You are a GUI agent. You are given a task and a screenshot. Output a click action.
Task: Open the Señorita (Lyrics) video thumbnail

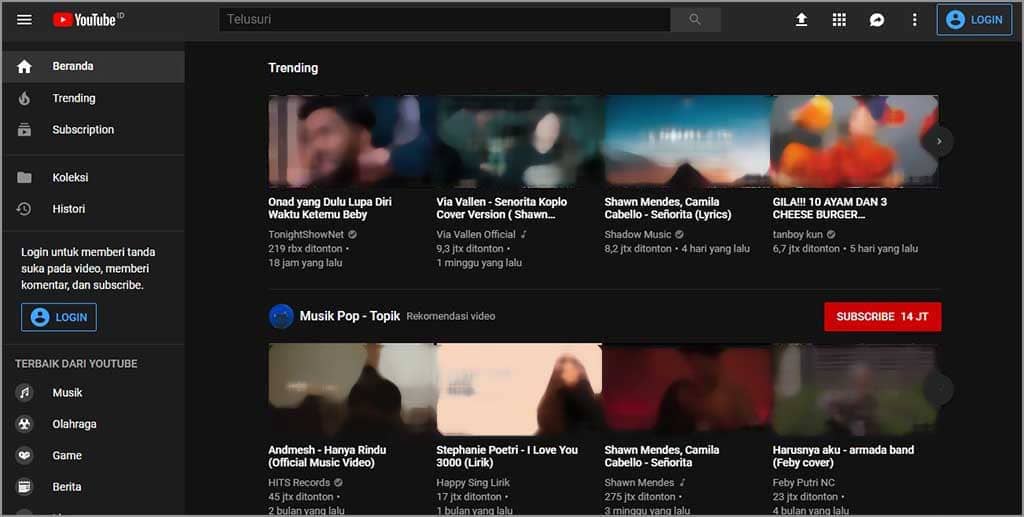click(x=687, y=141)
